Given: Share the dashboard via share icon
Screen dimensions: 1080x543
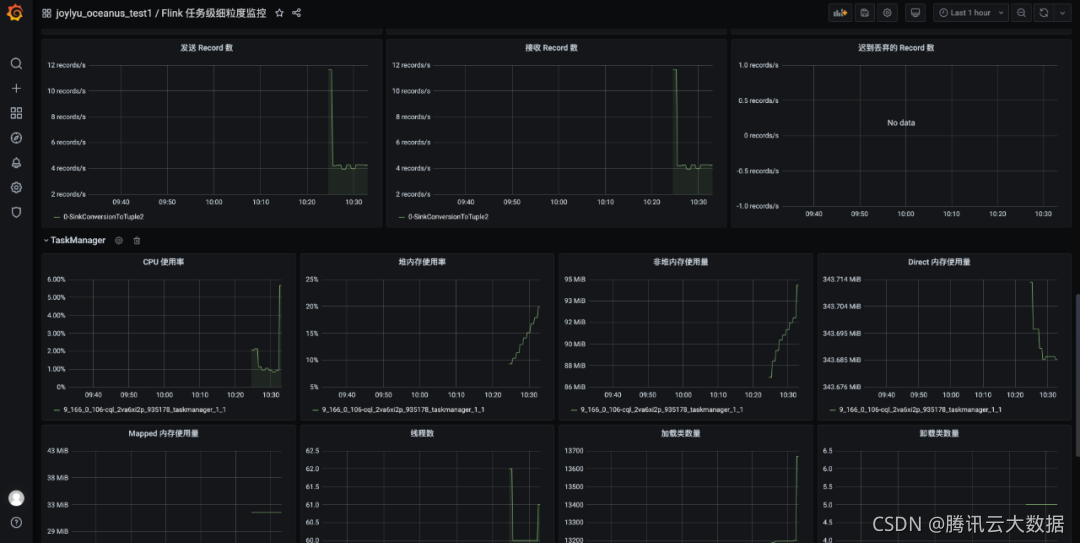Looking at the screenshot, I should click(296, 13).
